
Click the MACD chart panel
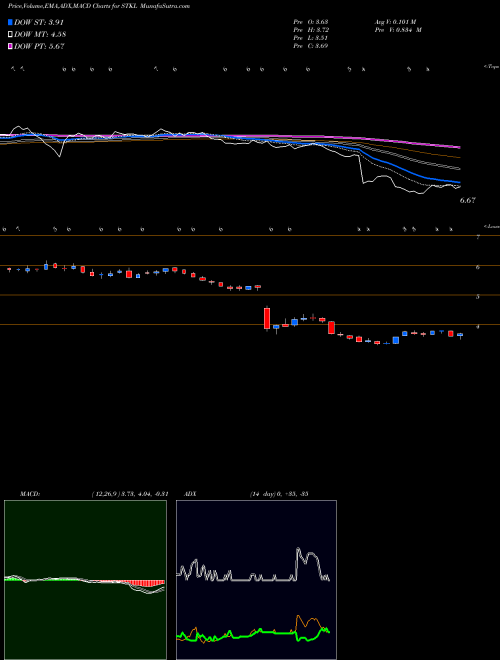pos(85,580)
